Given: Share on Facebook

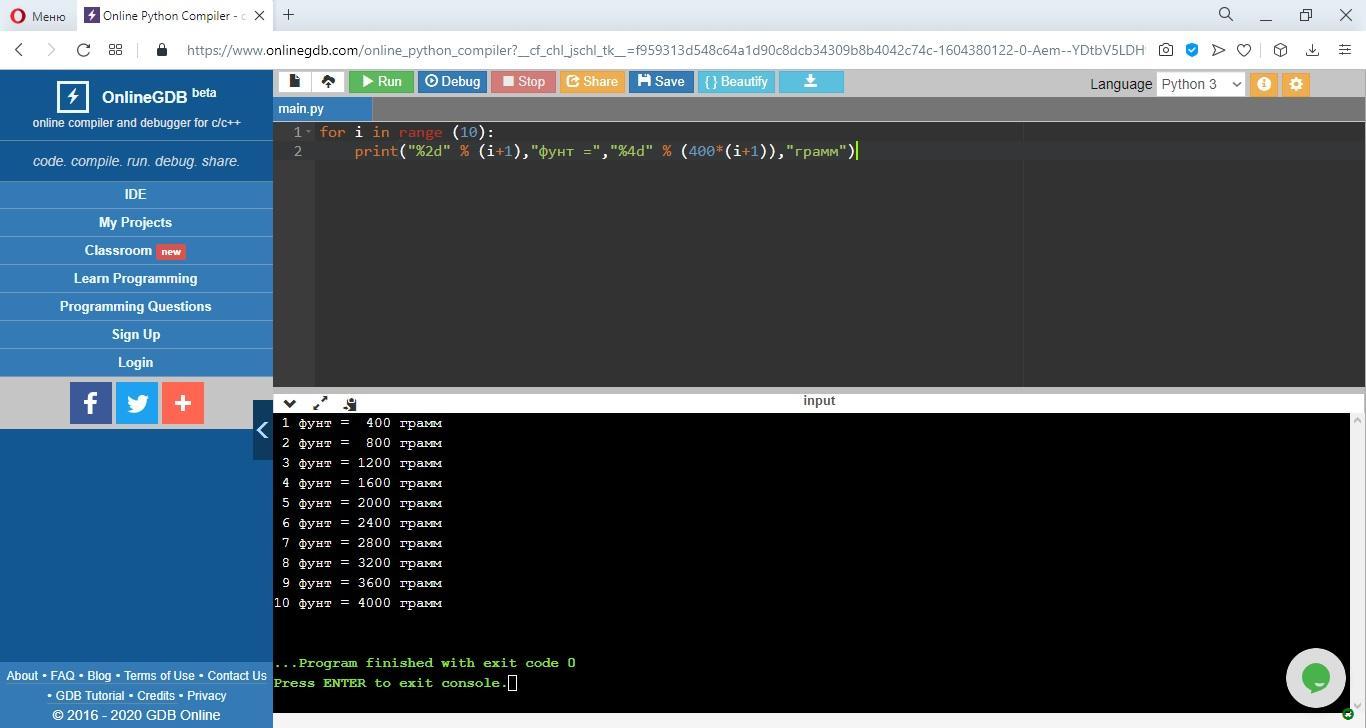Looking at the screenshot, I should click(x=91, y=403).
